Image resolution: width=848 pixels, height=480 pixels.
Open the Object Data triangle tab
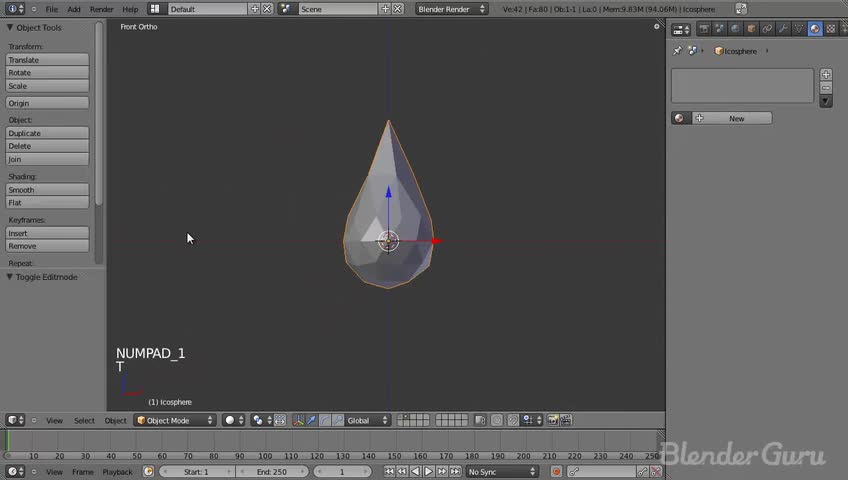click(x=799, y=29)
